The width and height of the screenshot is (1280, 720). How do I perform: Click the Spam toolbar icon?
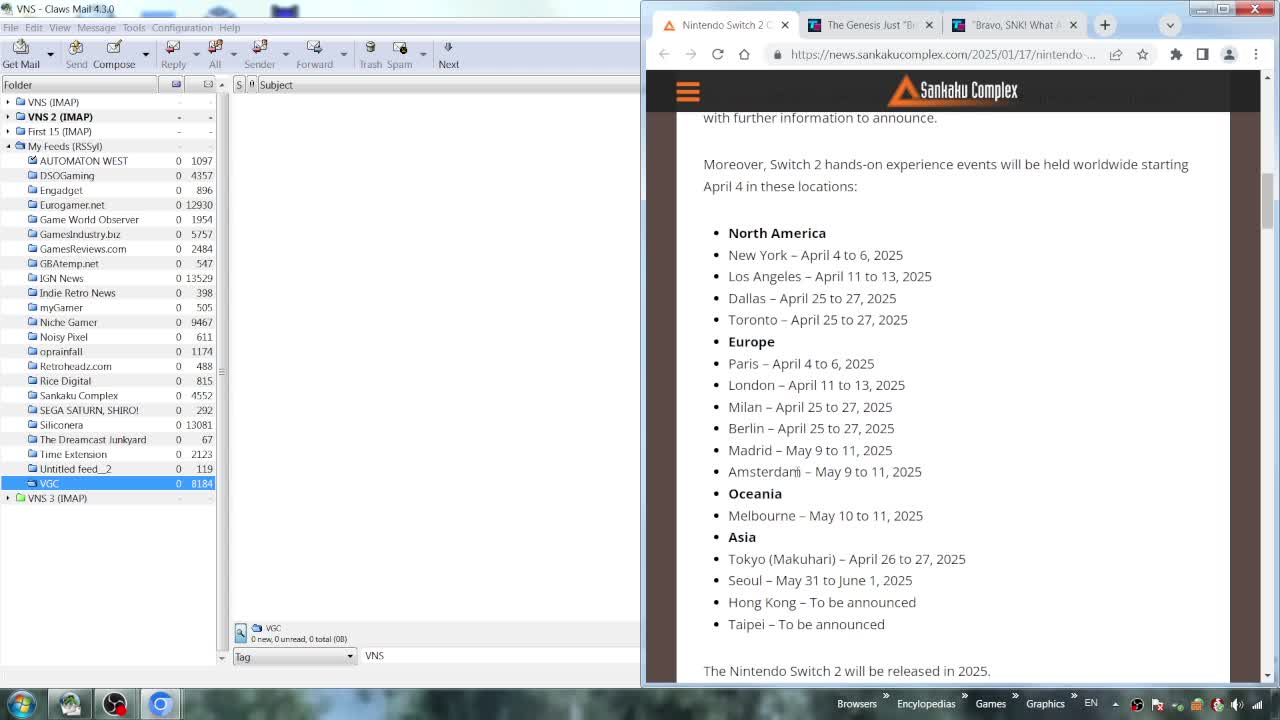(x=400, y=54)
